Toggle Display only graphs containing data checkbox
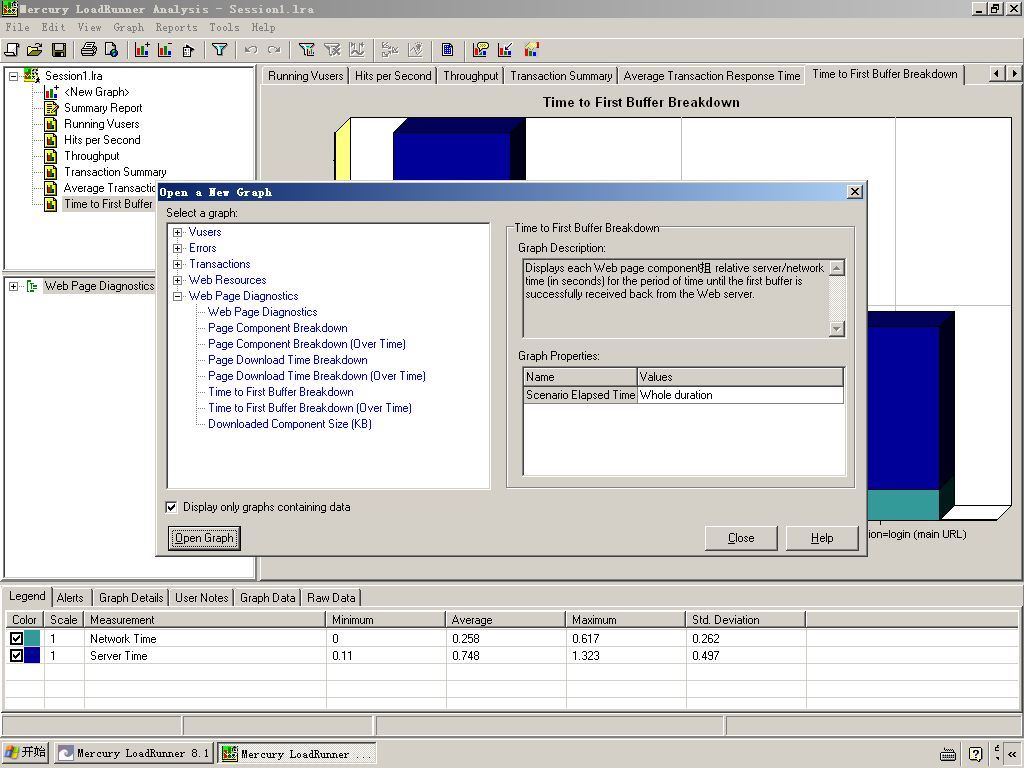 pyautogui.click(x=171, y=507)
